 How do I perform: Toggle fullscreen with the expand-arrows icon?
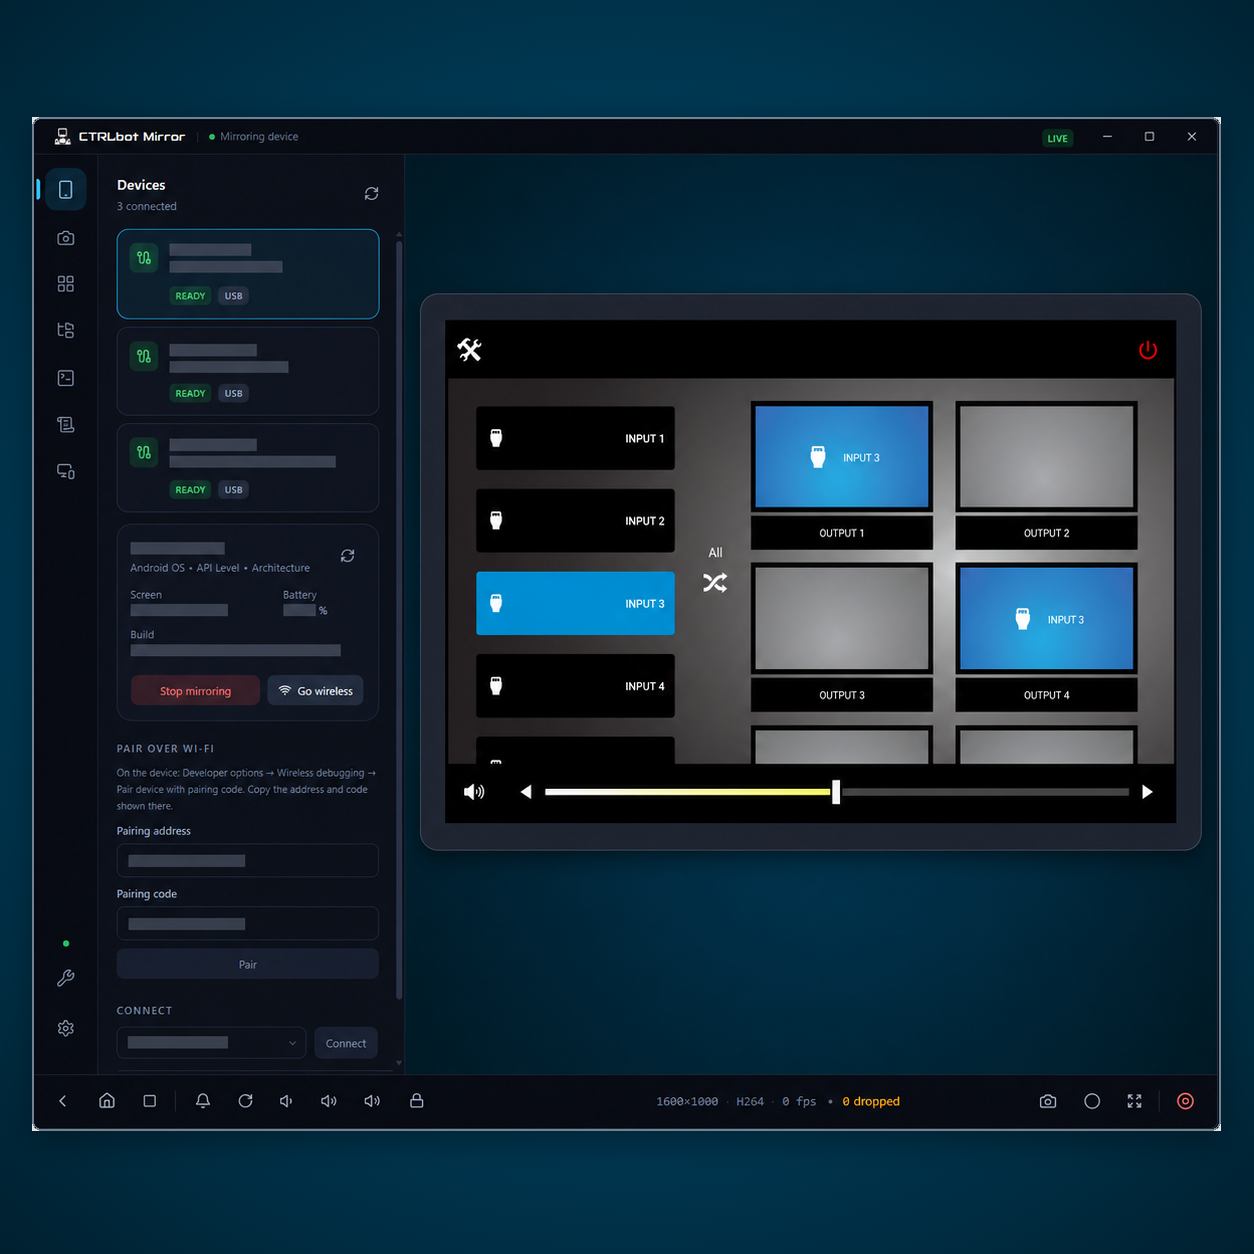click(x=1135, y=1101)
